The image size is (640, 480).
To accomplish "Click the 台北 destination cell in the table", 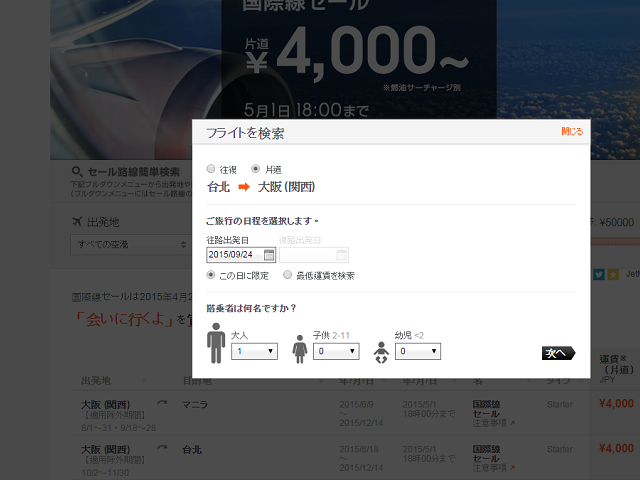I will pyautogui.click(x=192, y=450).
